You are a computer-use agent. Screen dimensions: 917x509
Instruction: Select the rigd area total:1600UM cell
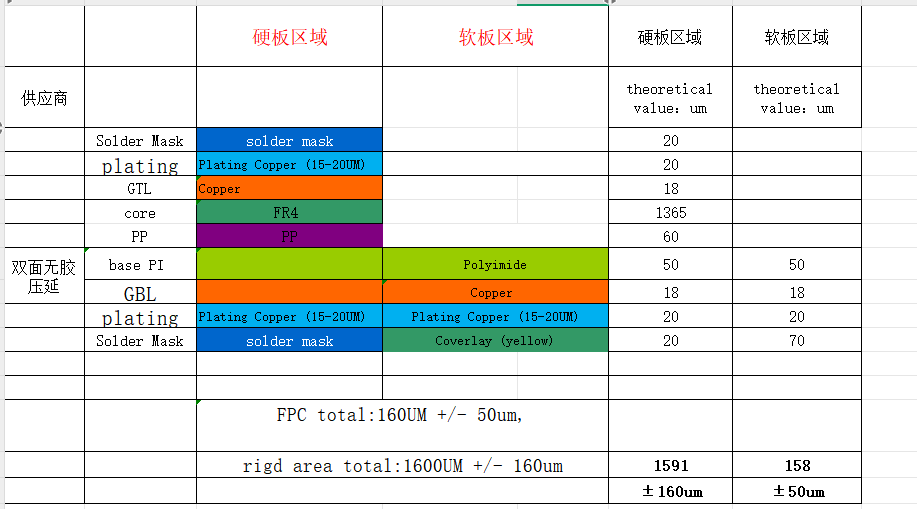pyautogui.click(x=401, y=465)
